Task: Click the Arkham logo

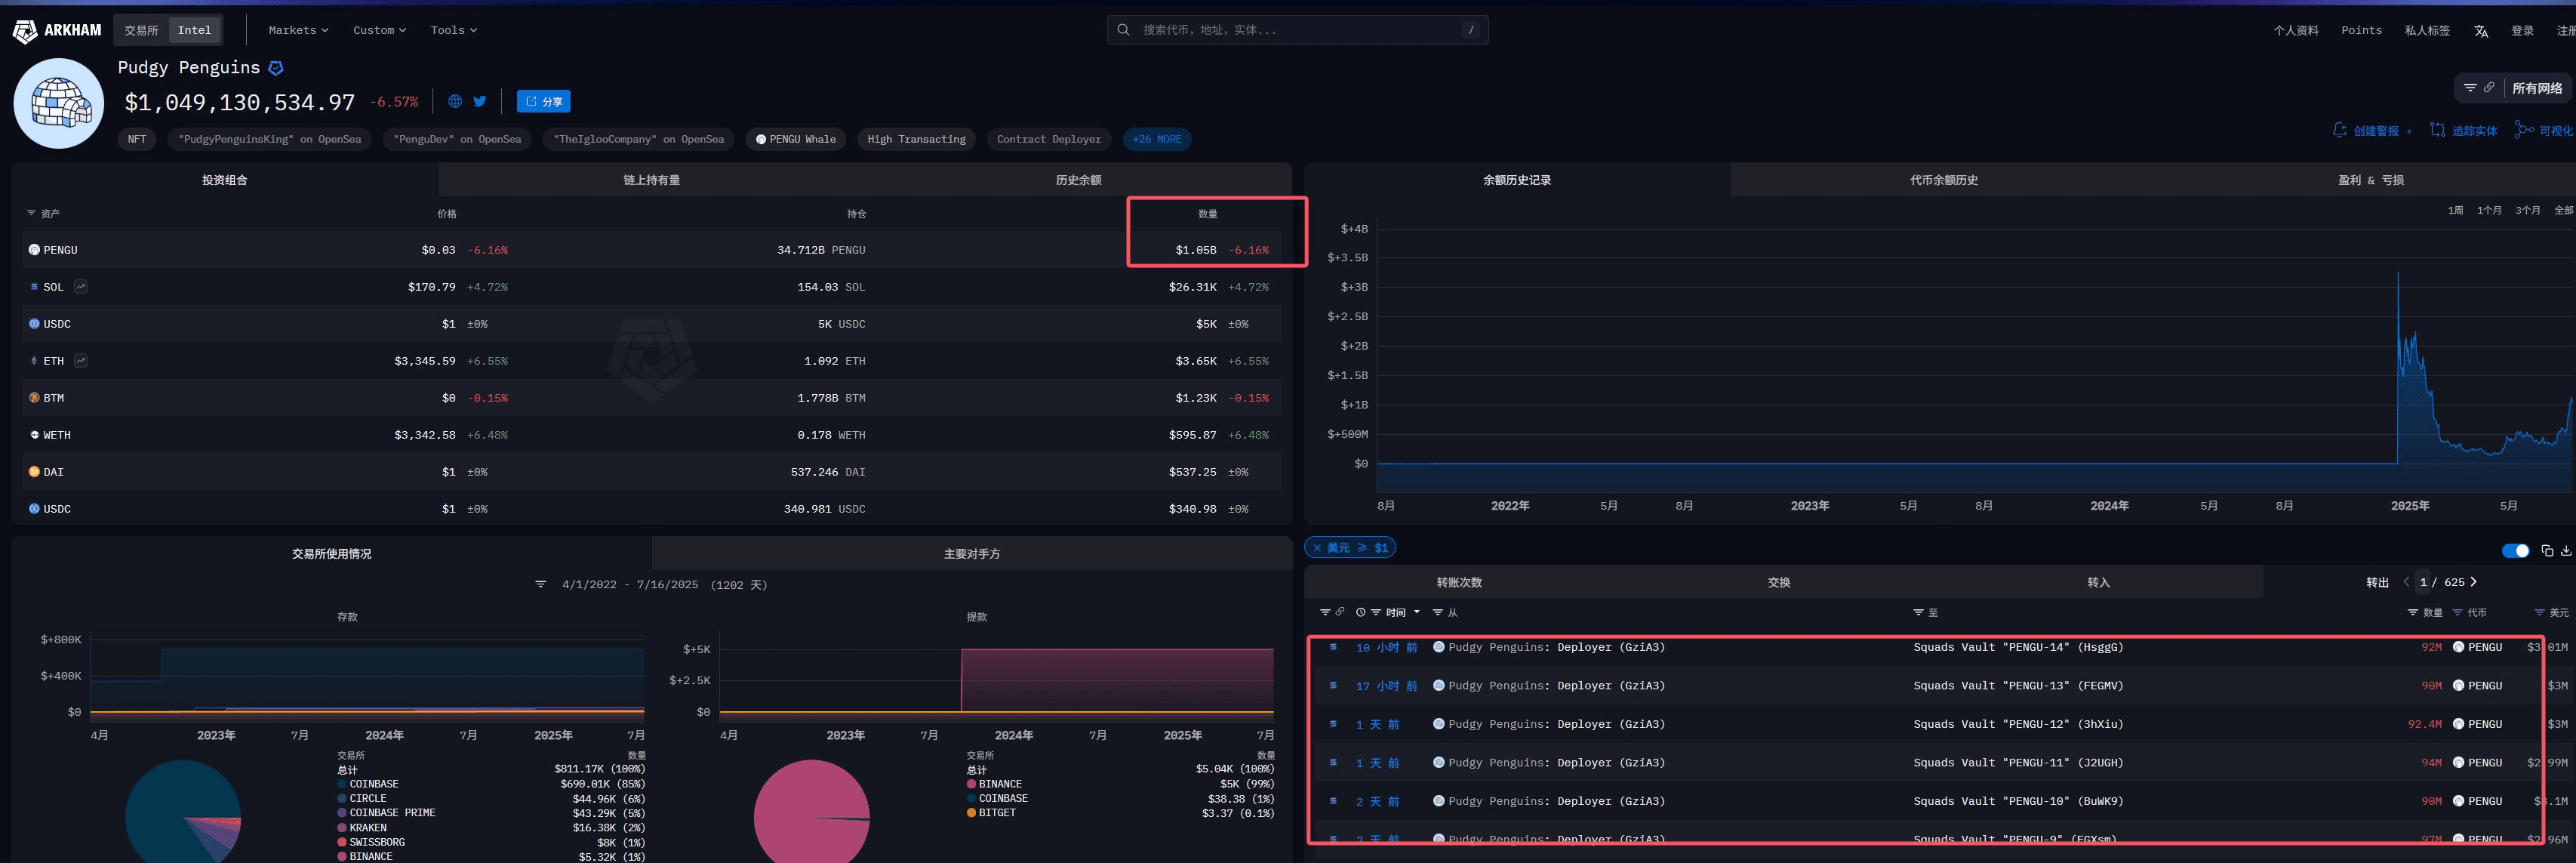Action: 57,30
